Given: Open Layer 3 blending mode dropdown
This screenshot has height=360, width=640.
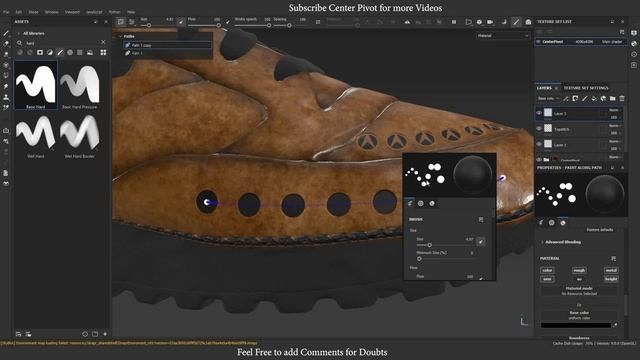Looking at the screenshot, I should [x=614, y=110].
